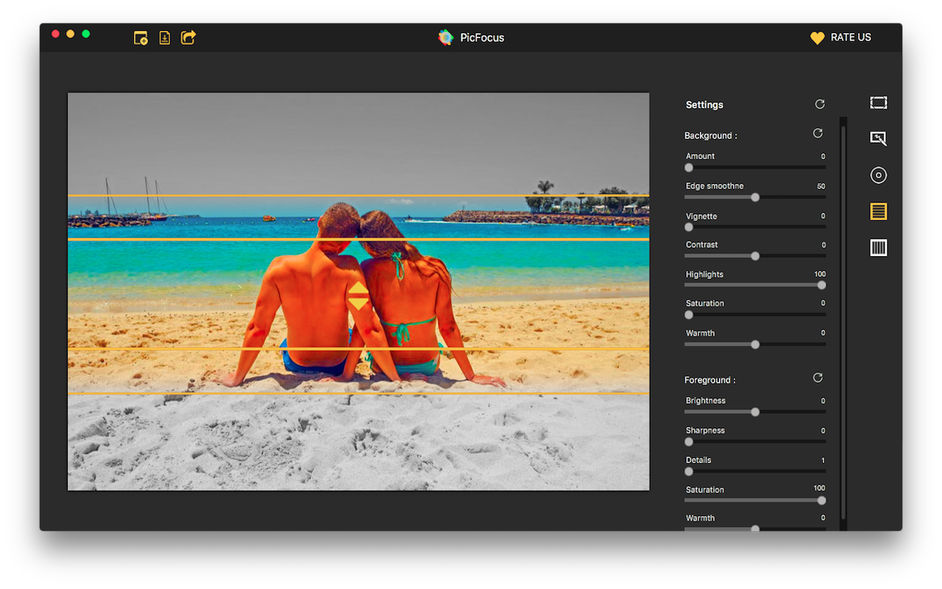Click the settings panel vertical scrollbar
The width and height of the screenshot is (942, 589).
pos(843,323)
